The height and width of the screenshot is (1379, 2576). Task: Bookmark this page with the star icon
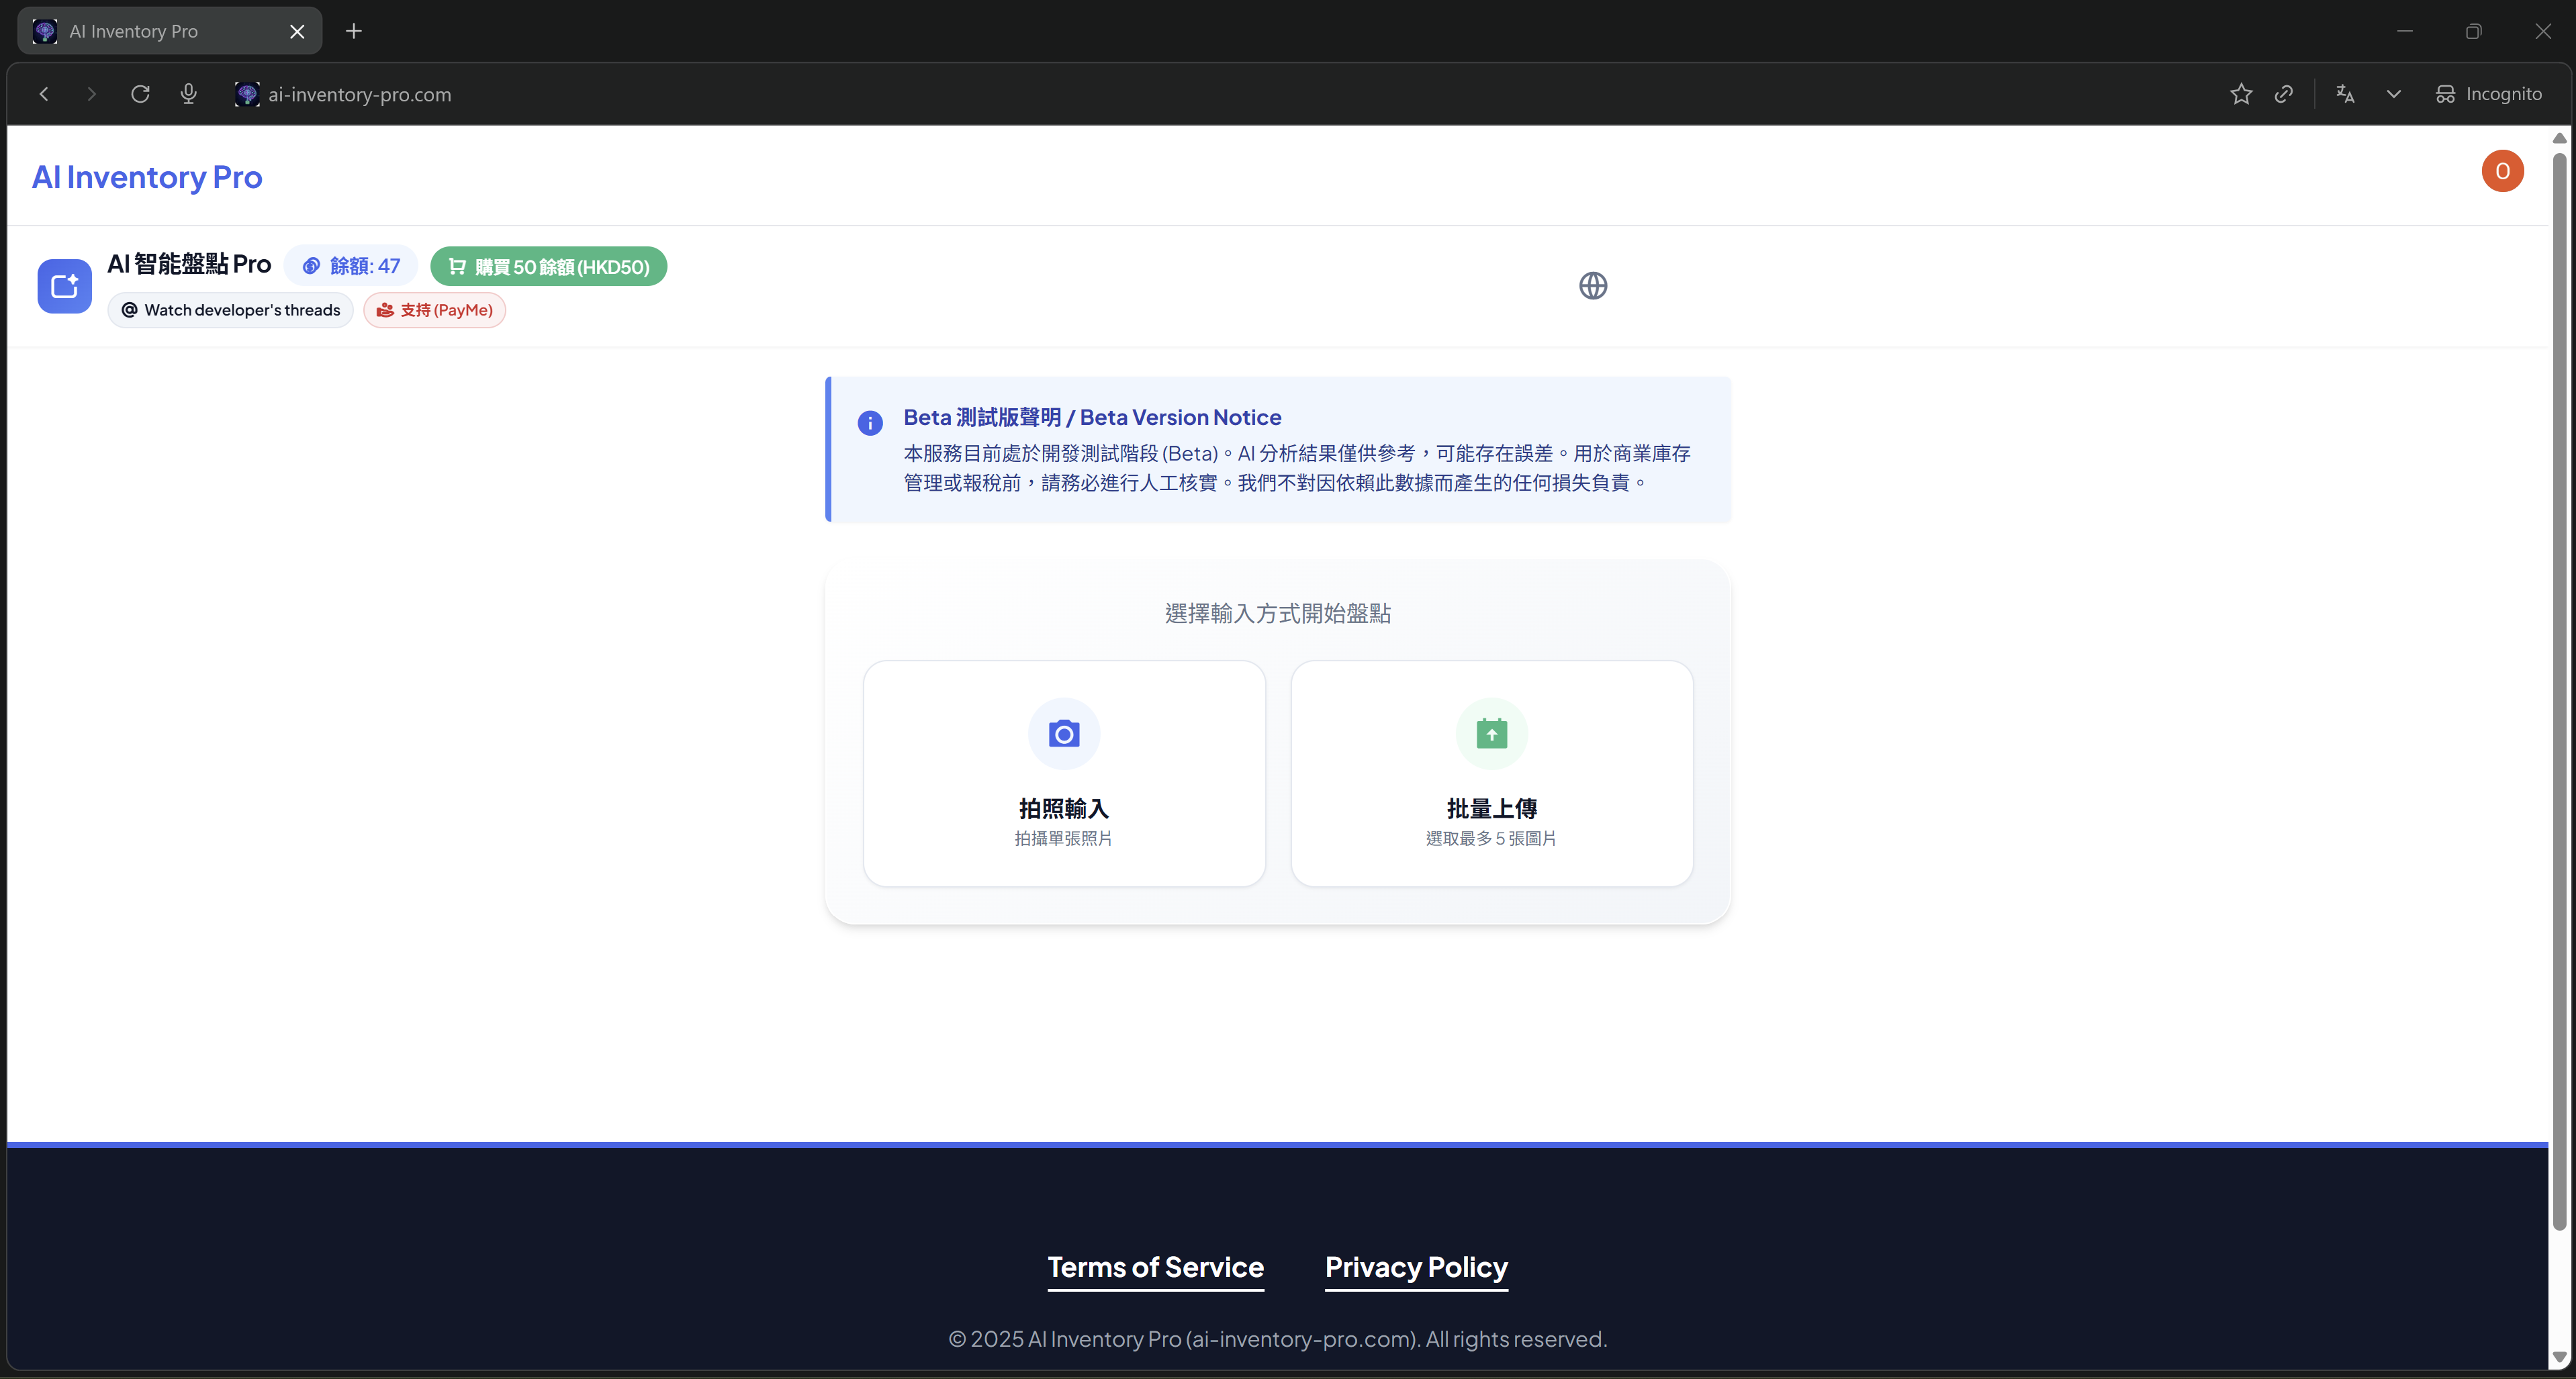tap(2240, 94)
